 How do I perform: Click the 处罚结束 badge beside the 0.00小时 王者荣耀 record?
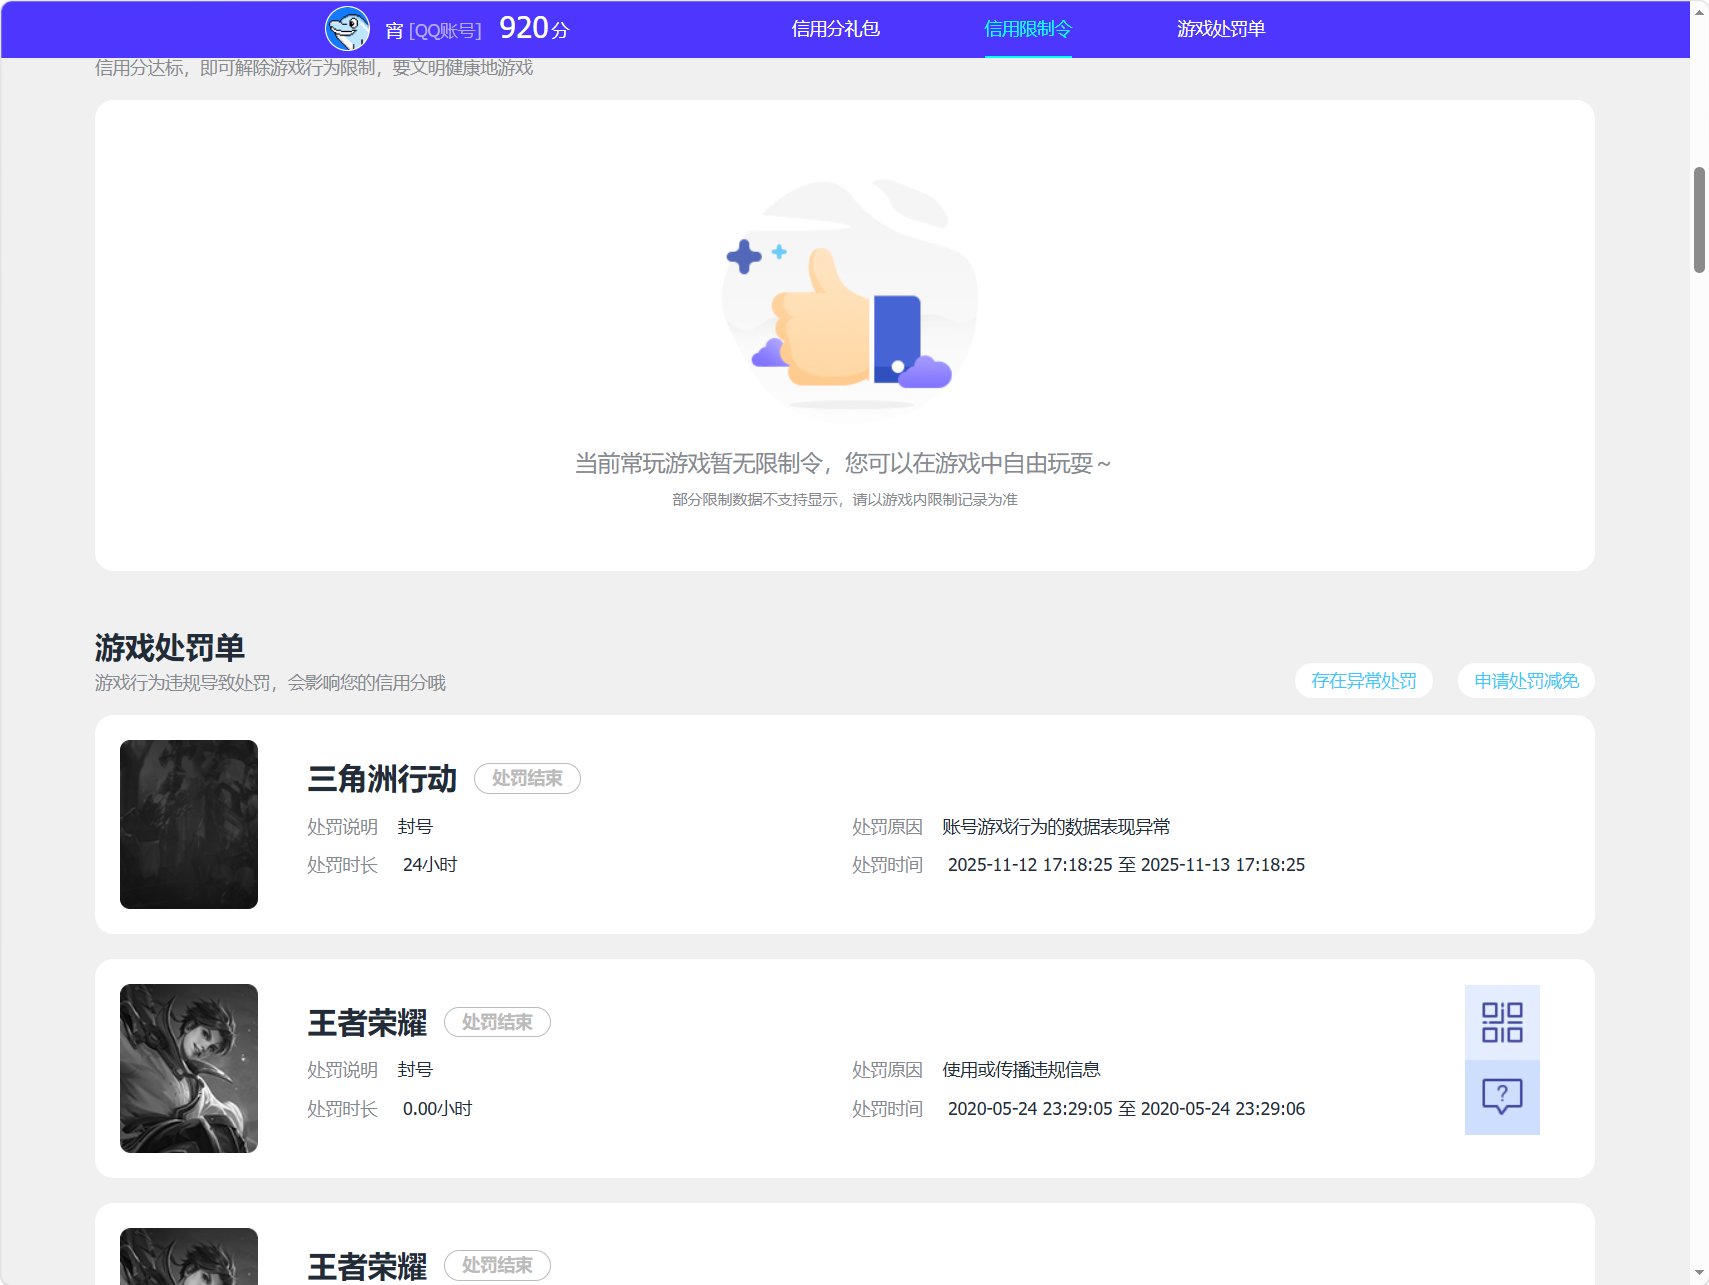[497, 1022]
